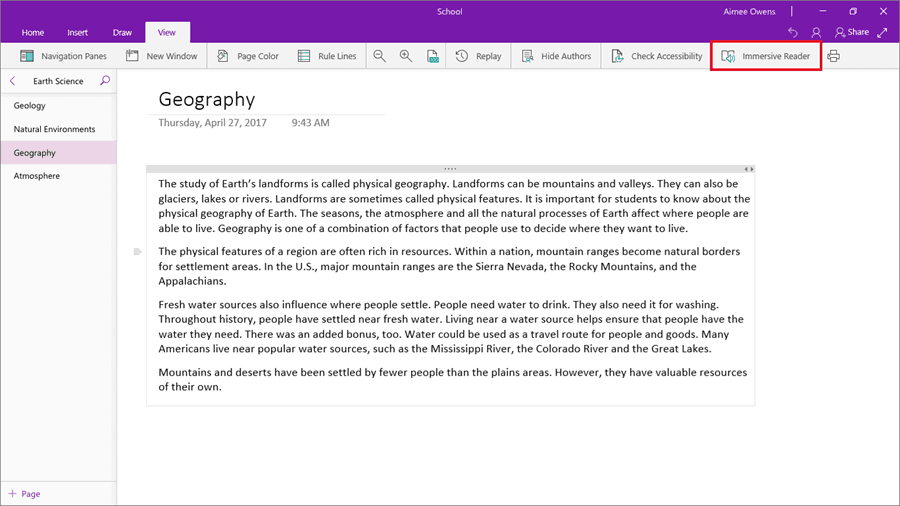Switch to the Home tab

point(33,33)
